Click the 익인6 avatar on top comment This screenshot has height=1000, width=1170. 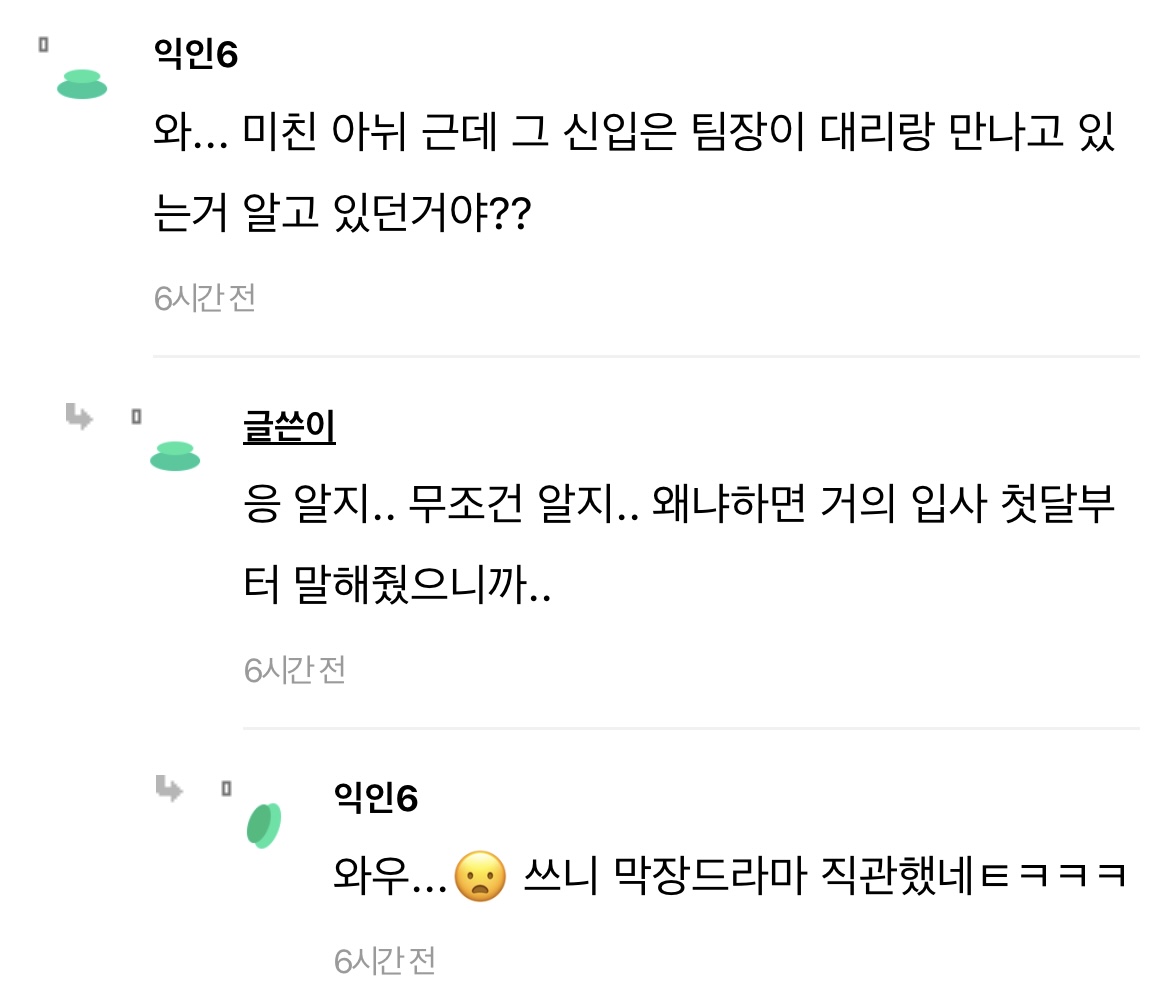point(82,84)
